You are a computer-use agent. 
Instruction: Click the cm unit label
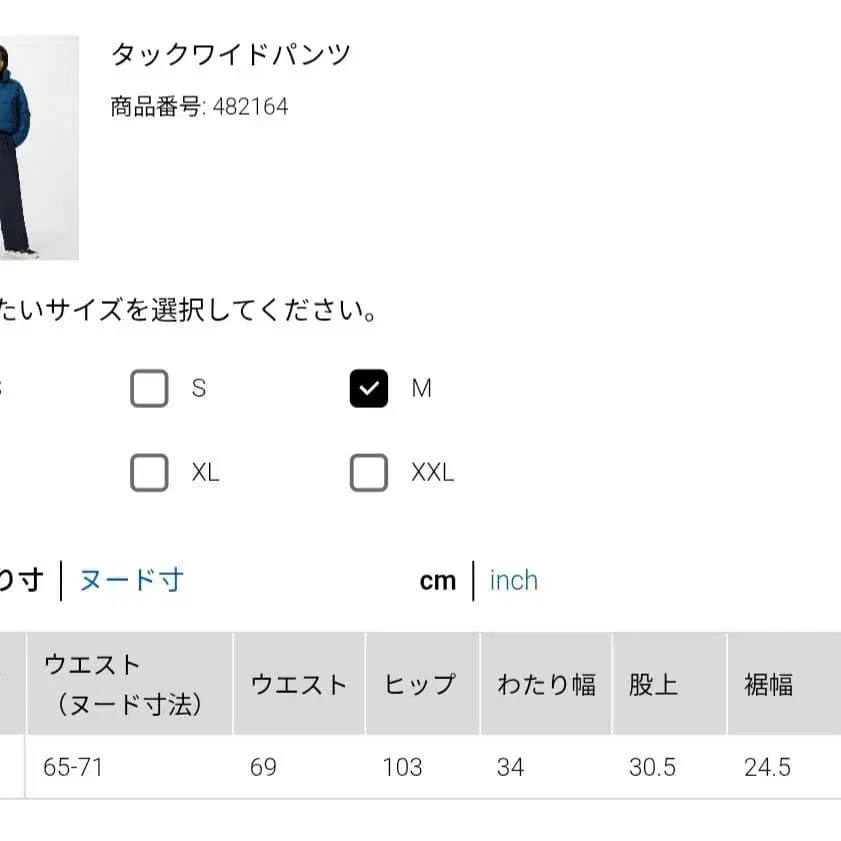pyautogui.click(x=437, y=580)
